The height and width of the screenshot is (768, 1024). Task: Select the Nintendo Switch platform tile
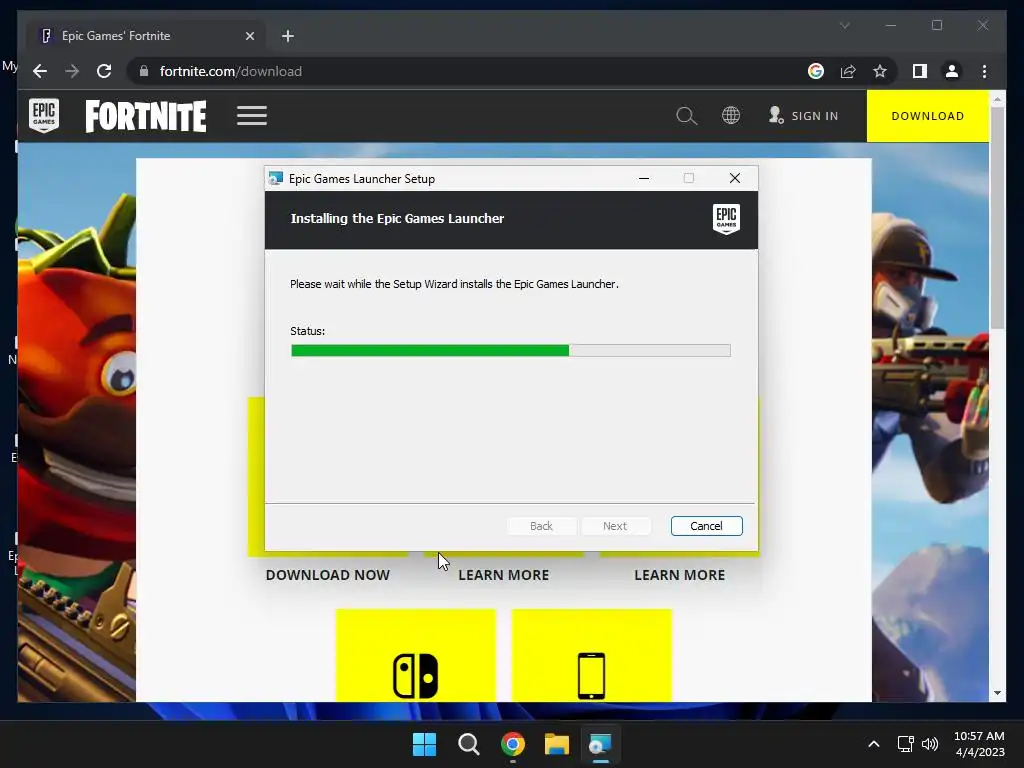(x=416, y=656)
